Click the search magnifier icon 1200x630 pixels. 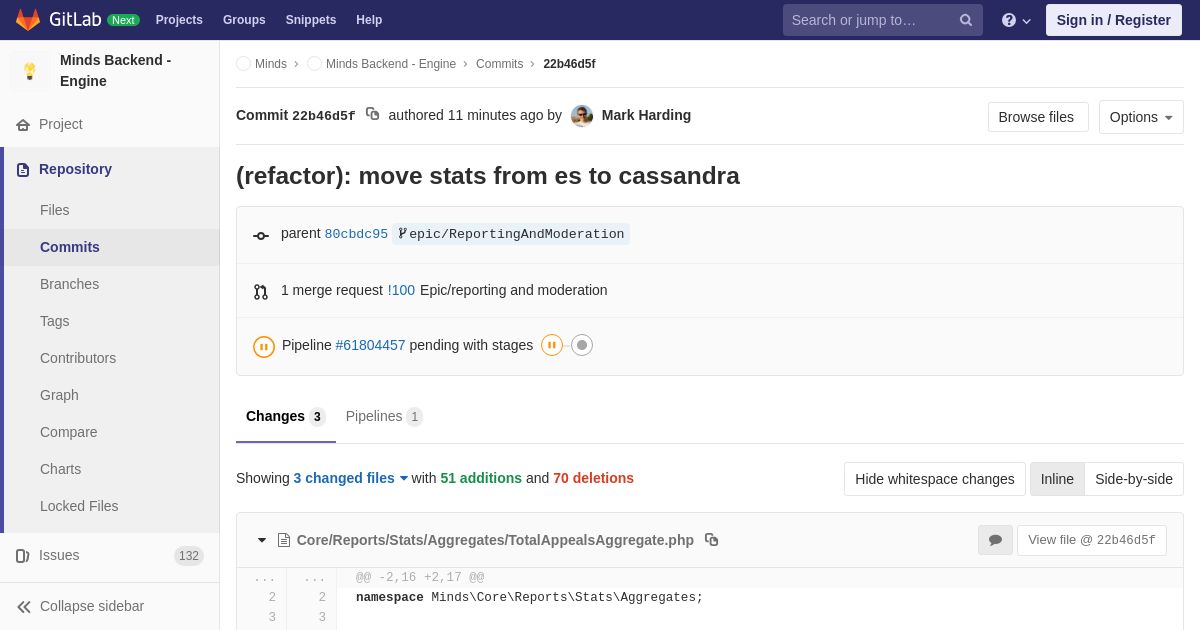965,20
